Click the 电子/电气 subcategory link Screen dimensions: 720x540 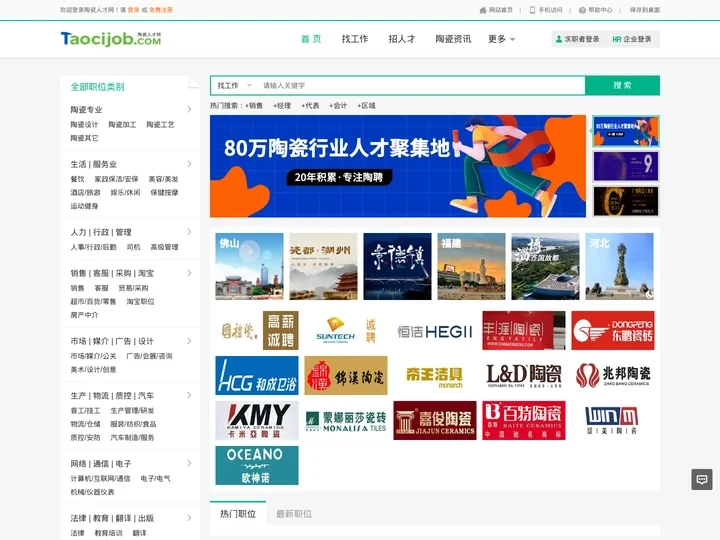click(155, 478)
